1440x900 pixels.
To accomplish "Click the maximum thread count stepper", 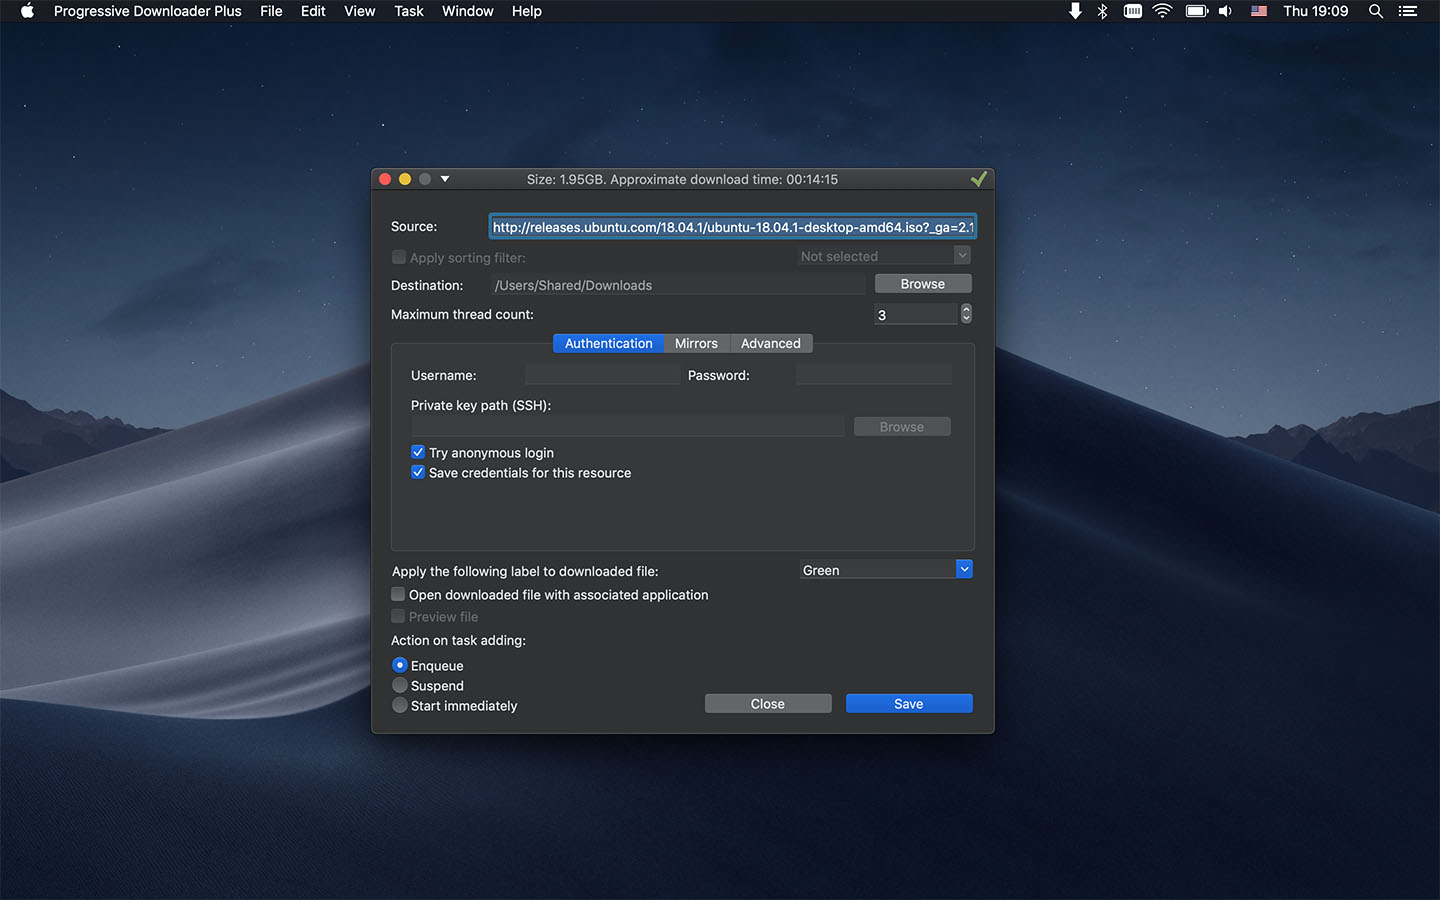I will click(966, 314).
